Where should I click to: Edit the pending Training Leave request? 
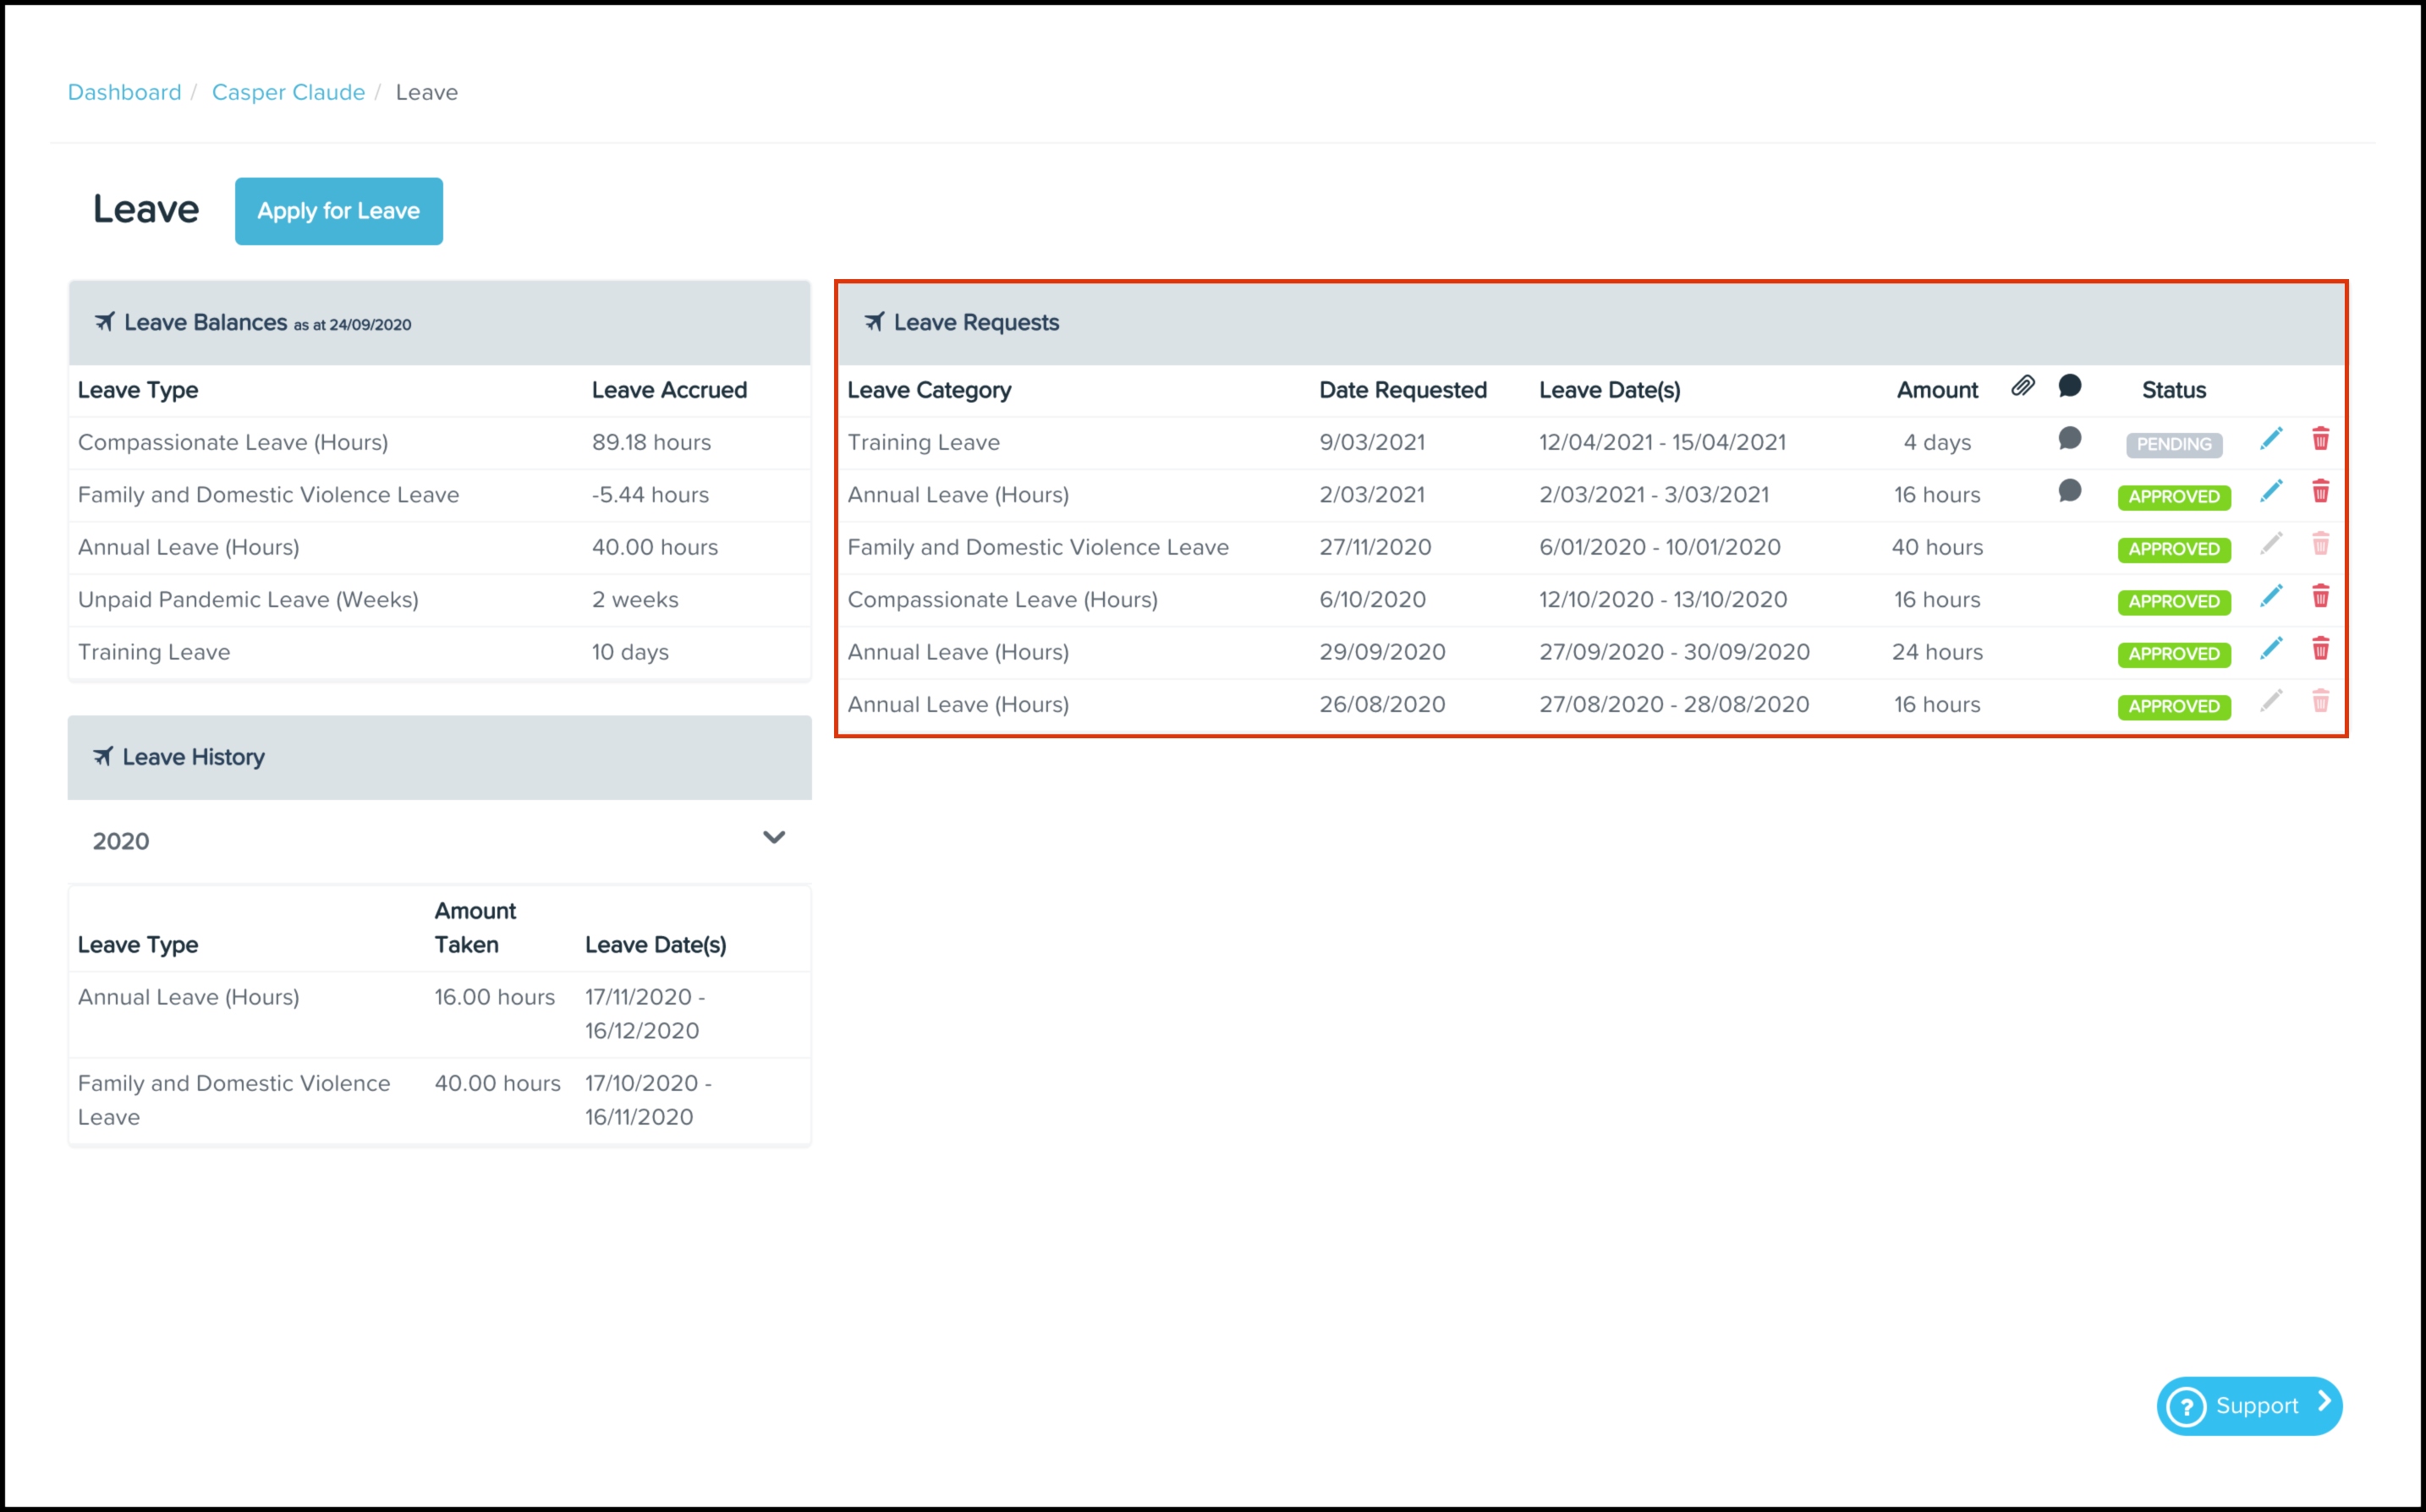click(2270, 439)
